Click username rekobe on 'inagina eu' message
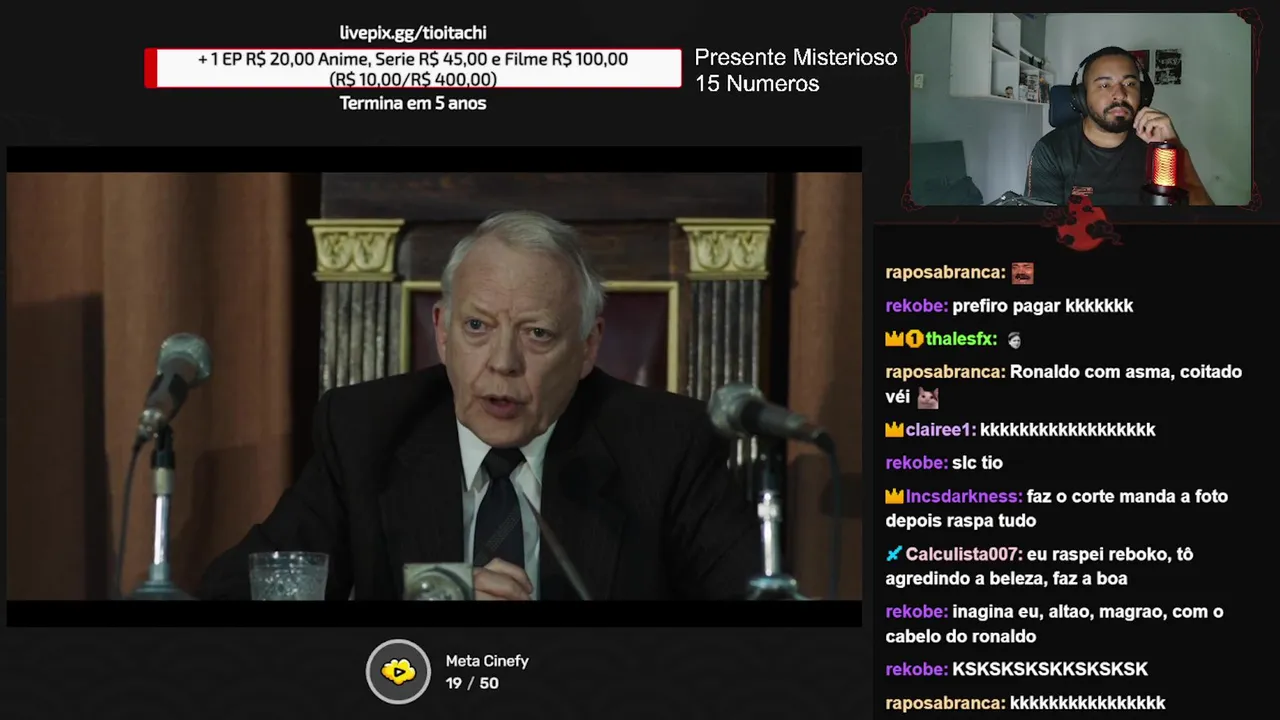 [916, 611]
